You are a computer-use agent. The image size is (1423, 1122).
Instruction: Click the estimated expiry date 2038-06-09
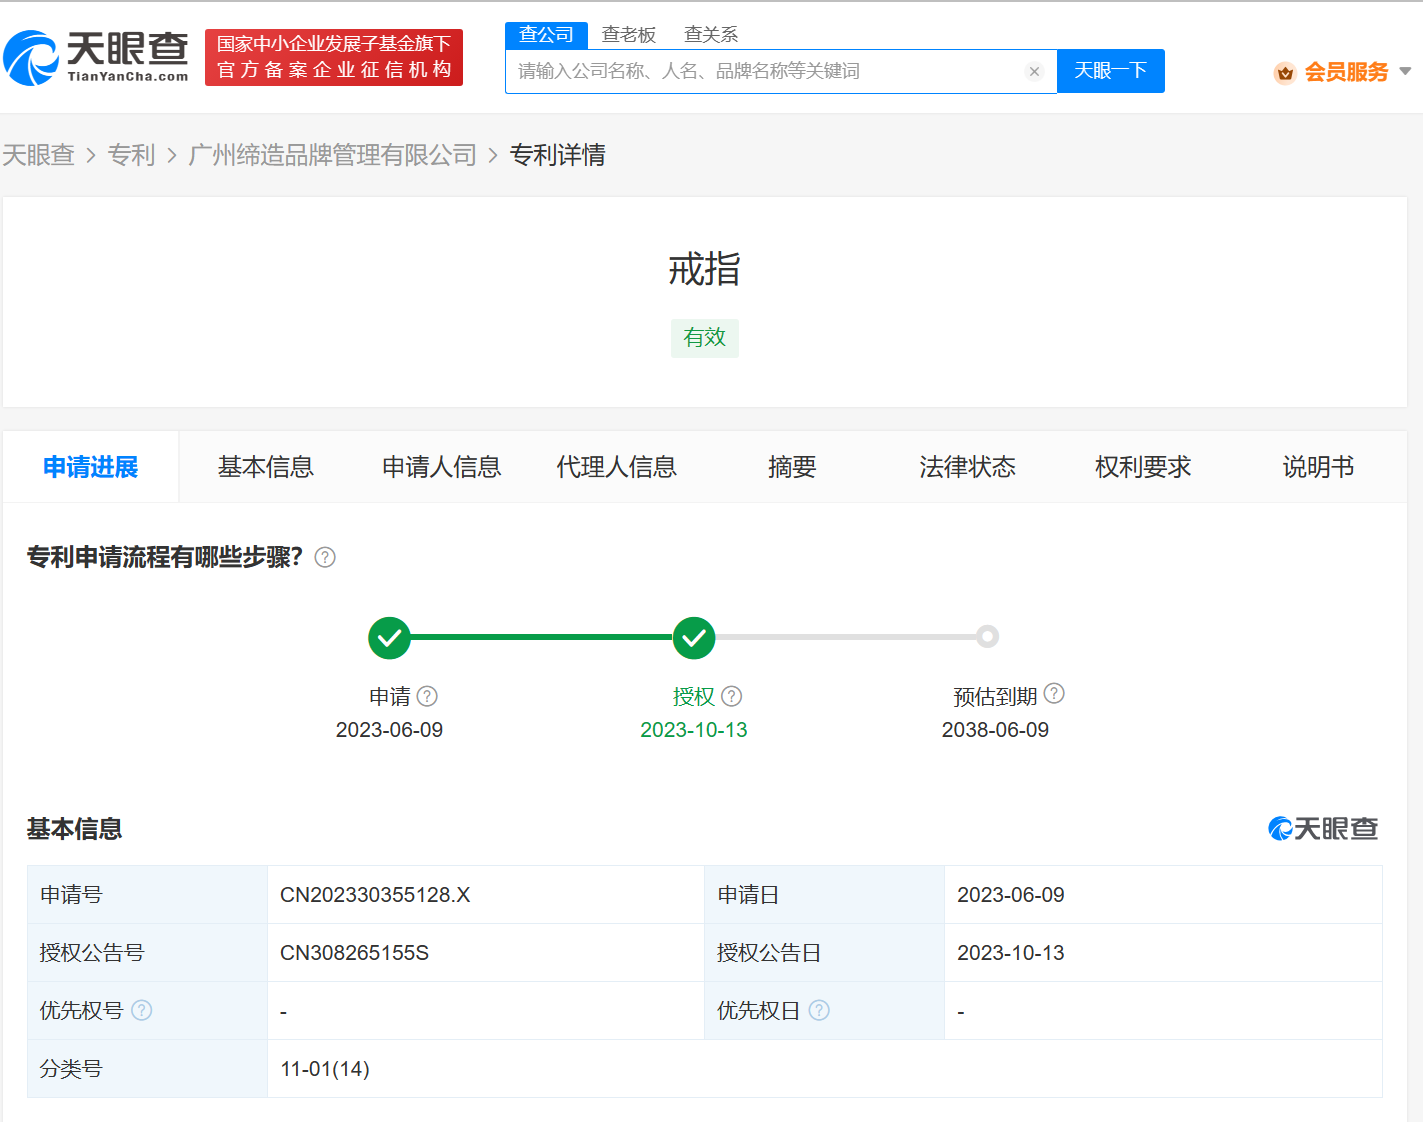[995, 730]
